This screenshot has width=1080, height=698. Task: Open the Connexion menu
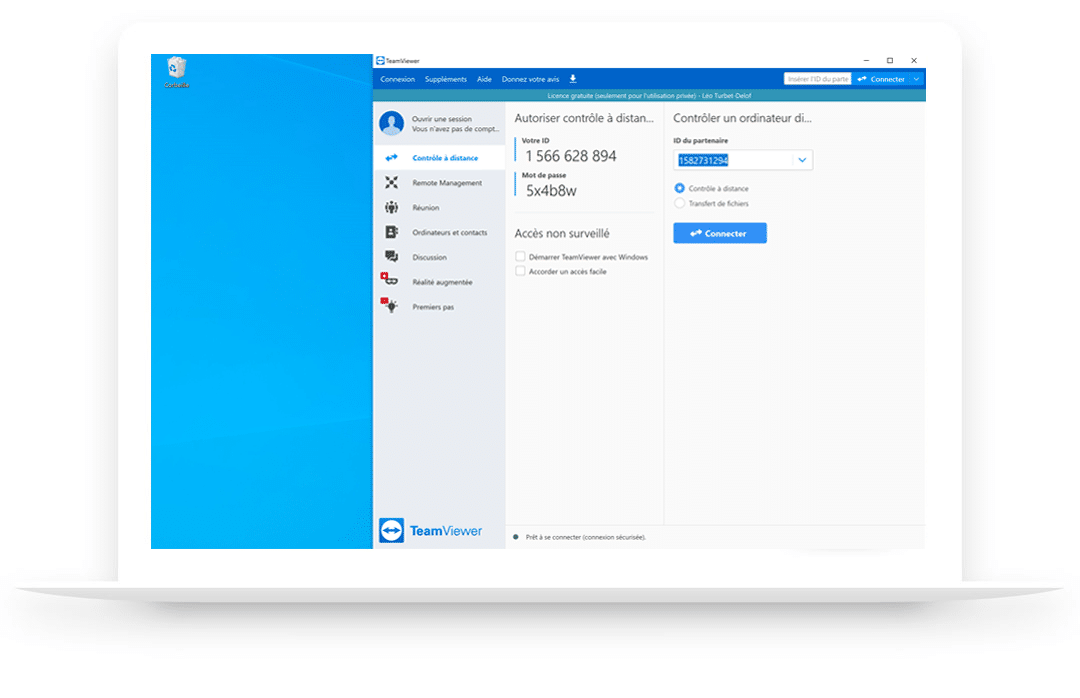397,79
